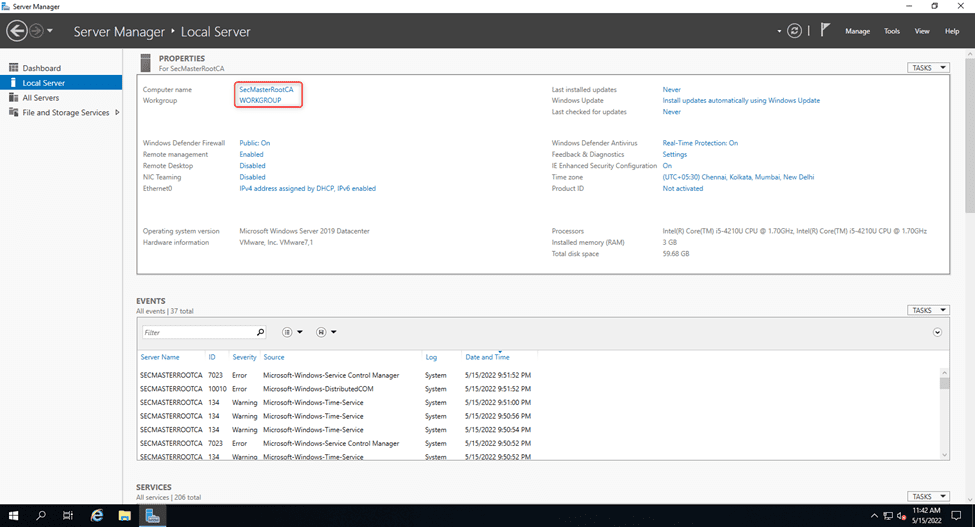Open the Public: On firewall link
This screenshot has height=527, width=975.
254,143
